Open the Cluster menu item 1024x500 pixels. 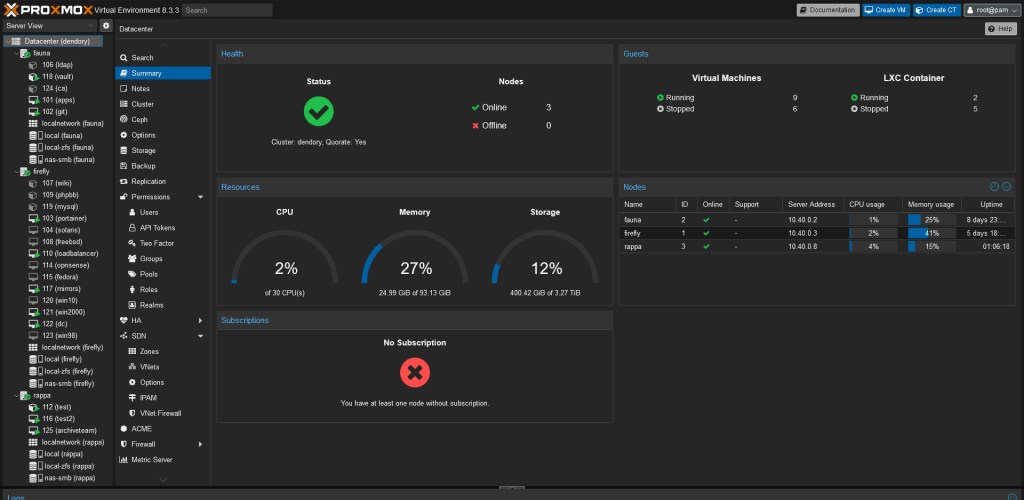[x=163, y=104]
